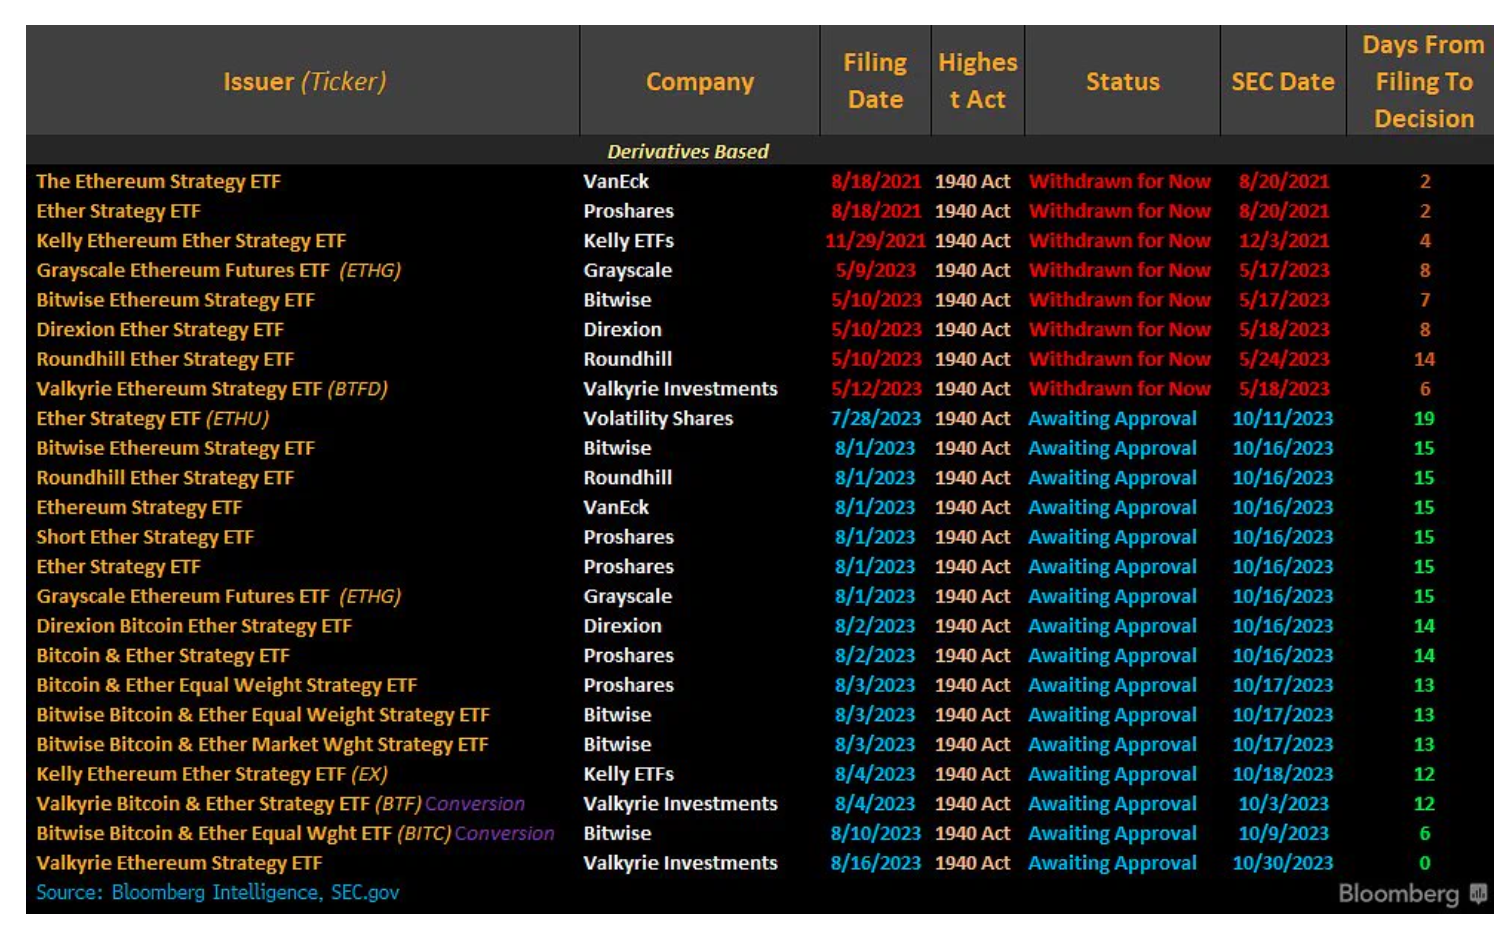Click the Issuer (Ticker) column header
The image size is (1512, 942).
(304, 81)
